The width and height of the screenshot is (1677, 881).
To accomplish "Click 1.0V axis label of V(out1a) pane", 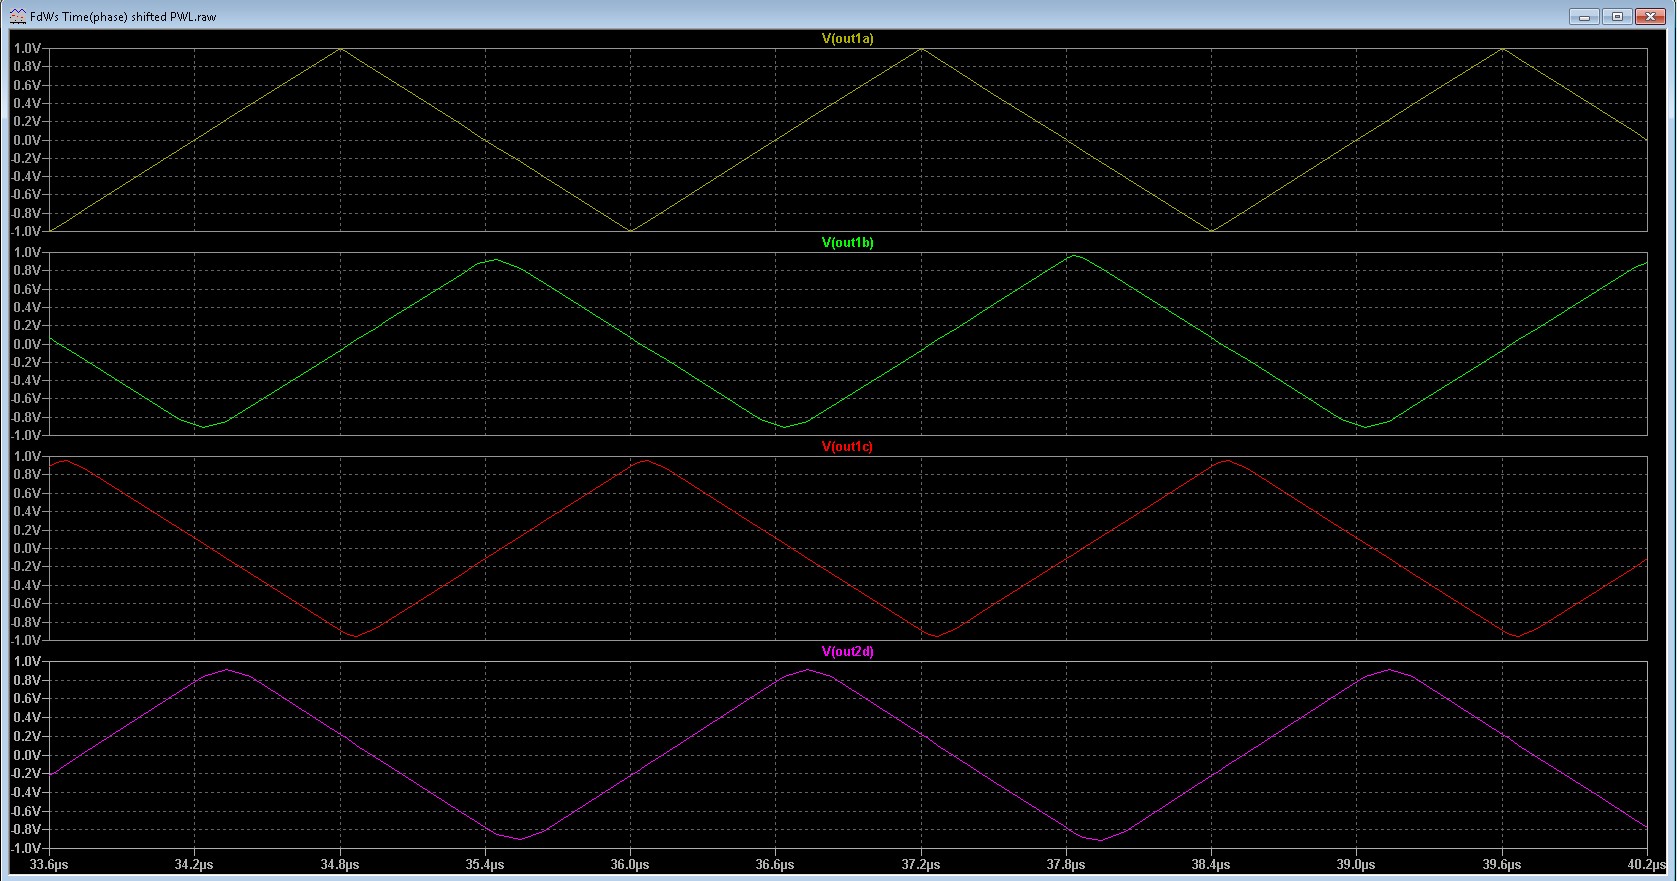I will coord(27,48).
